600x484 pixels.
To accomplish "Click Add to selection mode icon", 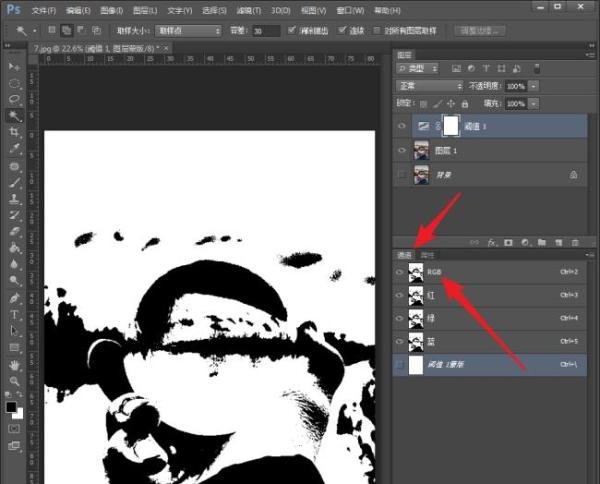I will pyautogui.click(x=67, y=30).
